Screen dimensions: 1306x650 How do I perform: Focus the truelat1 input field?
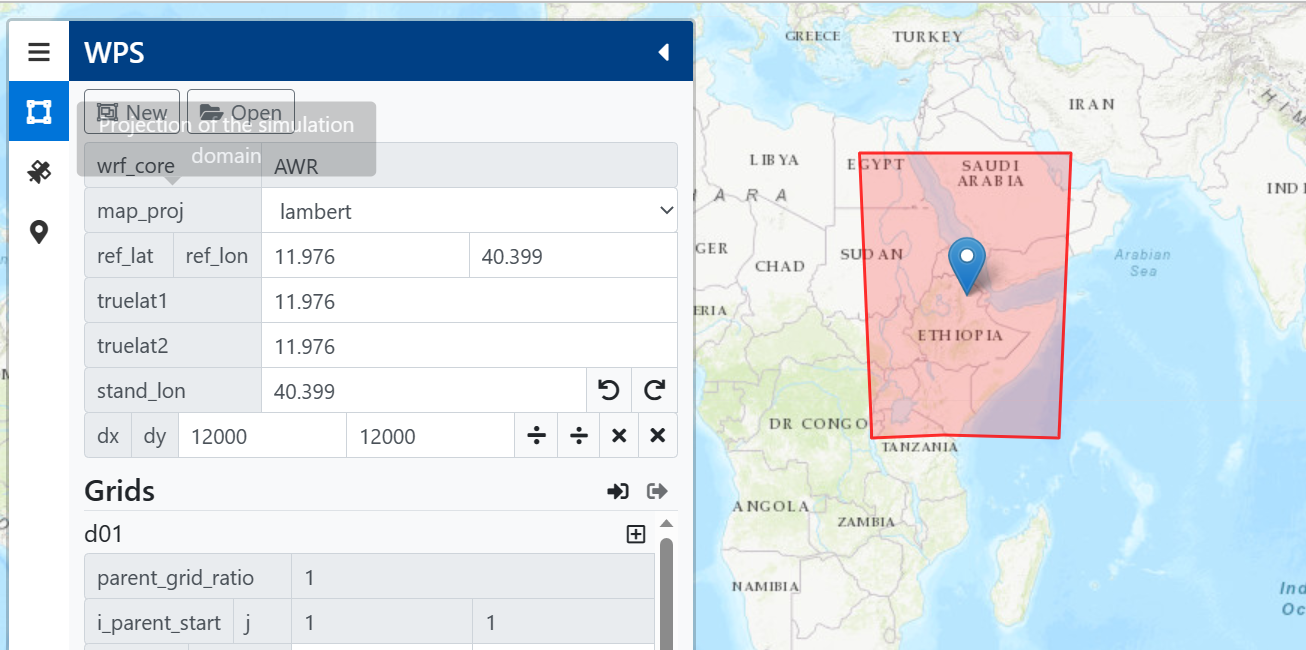(x=470, y=301)
